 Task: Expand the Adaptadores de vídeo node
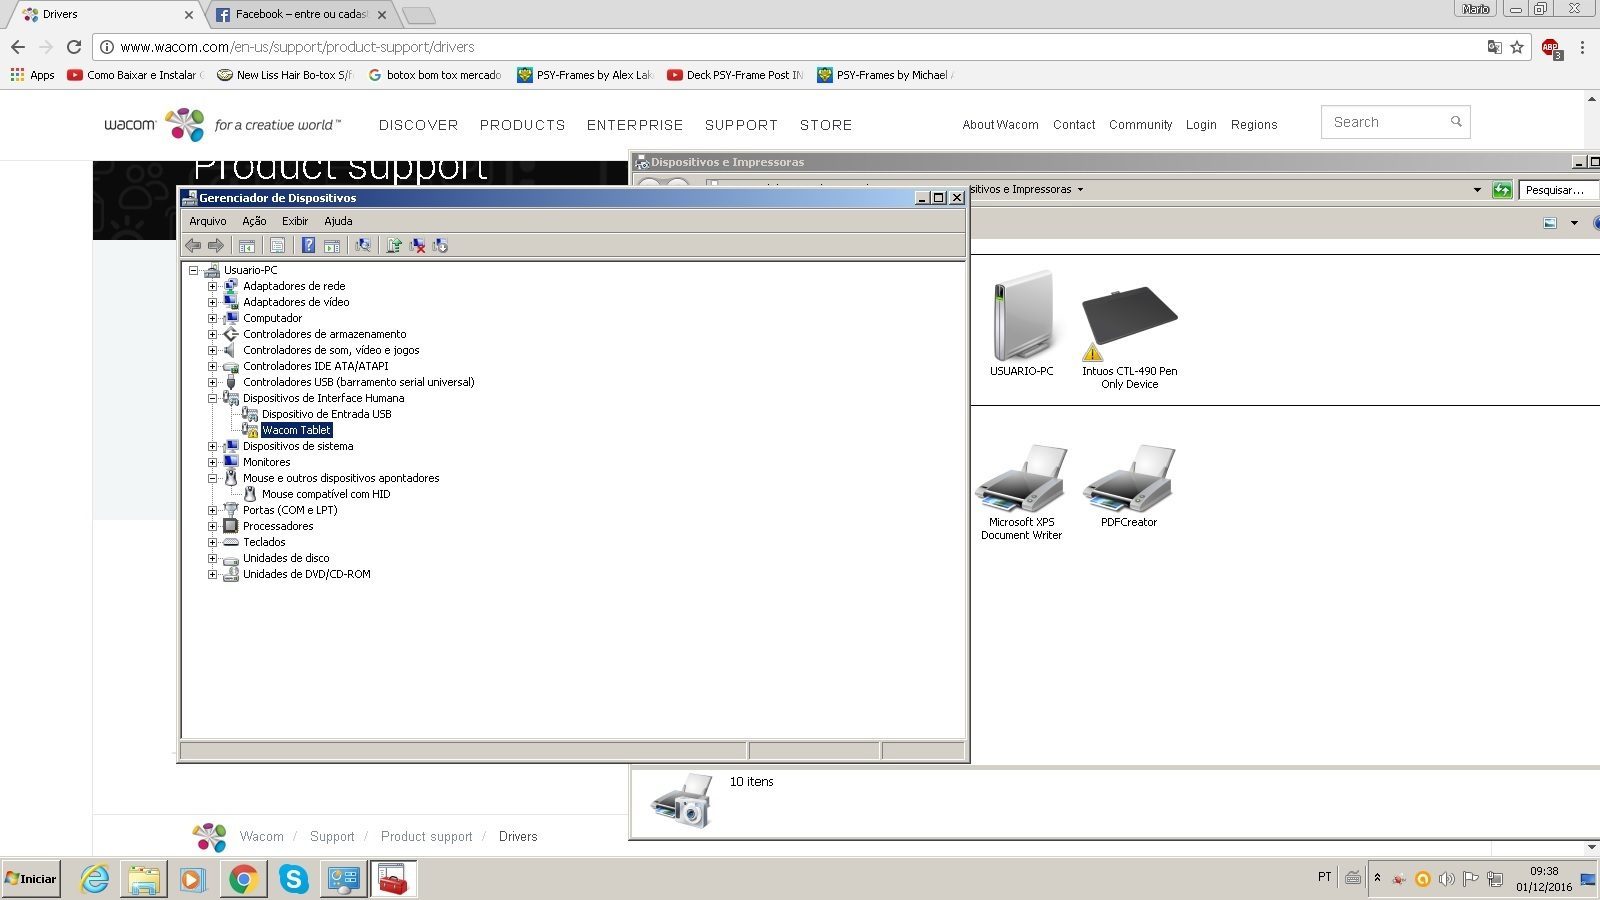pos(212,302)
